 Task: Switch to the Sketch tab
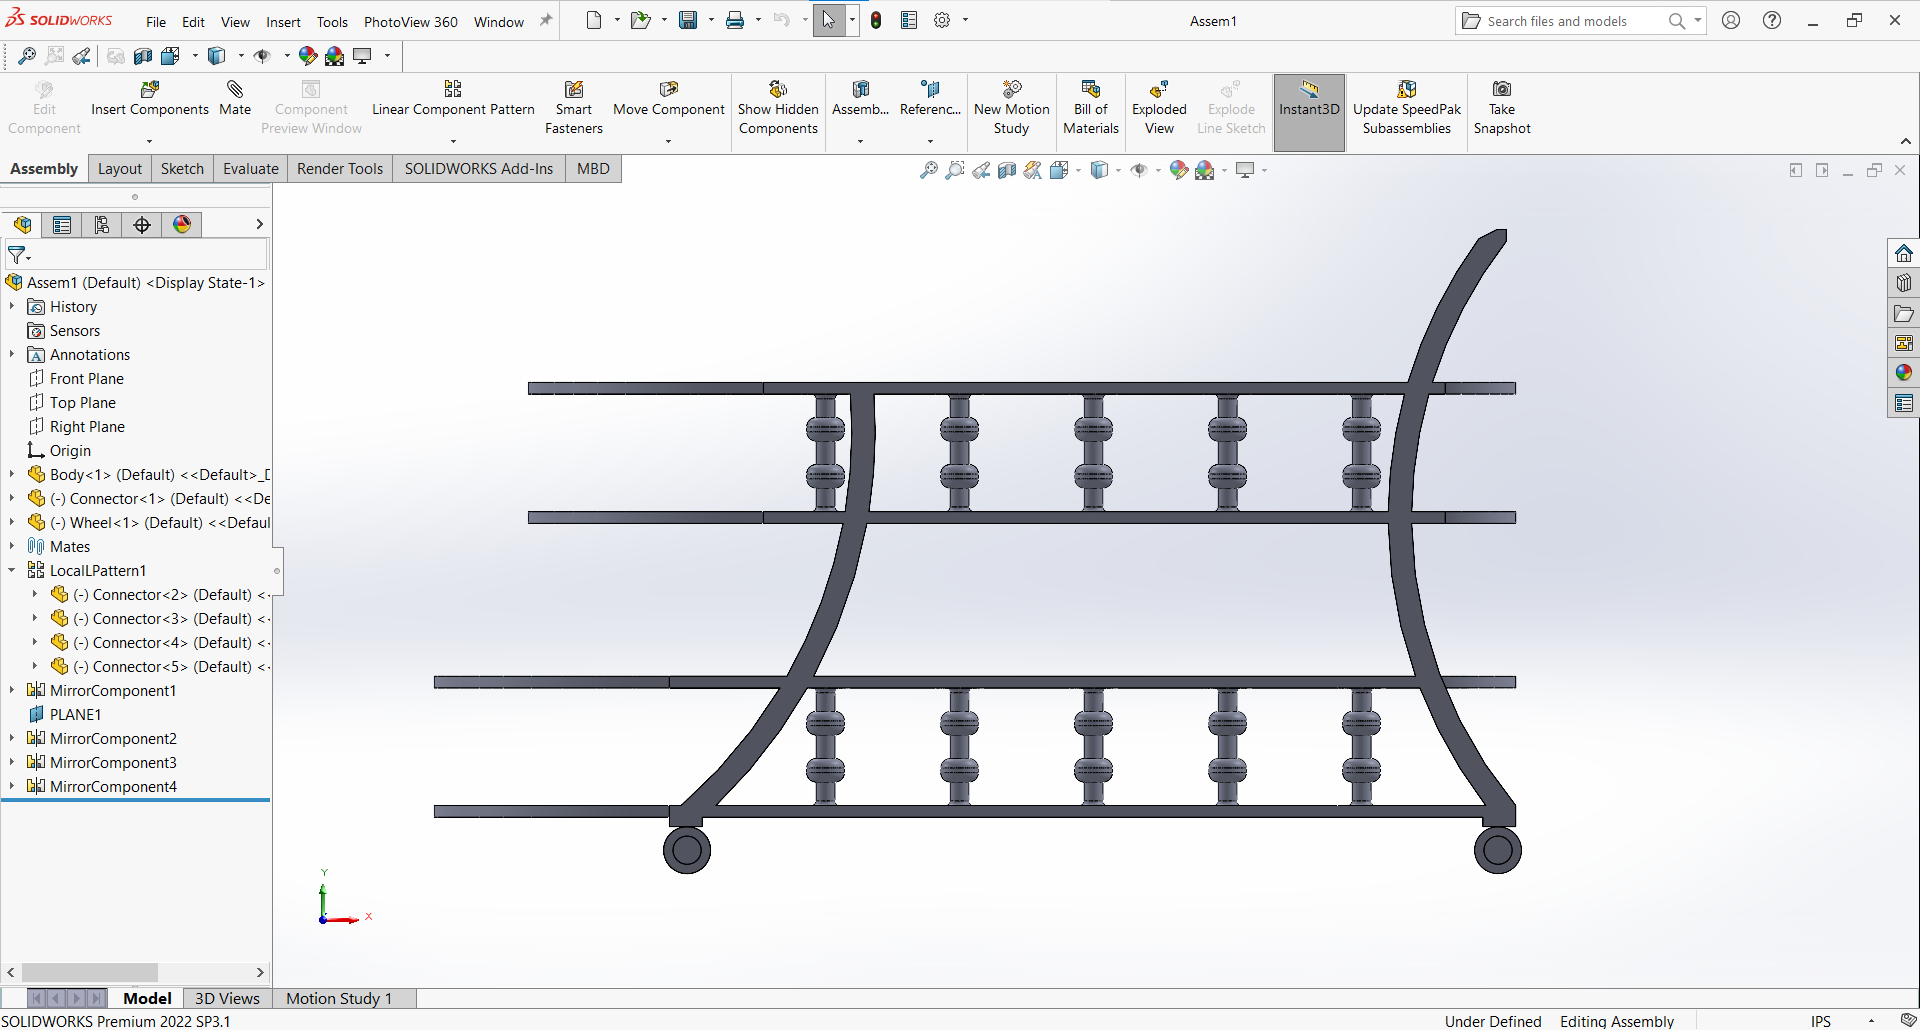pyautogui.click(x=182, y=169)
